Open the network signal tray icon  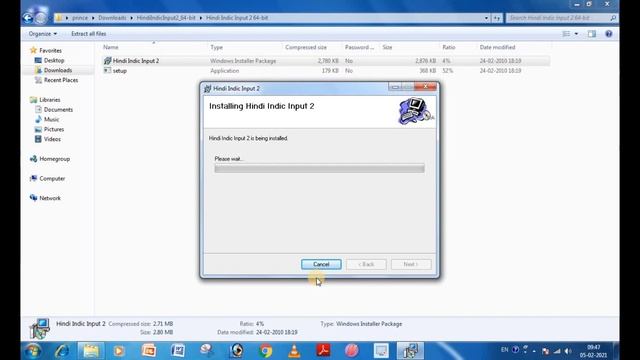(x=557, y=351)
